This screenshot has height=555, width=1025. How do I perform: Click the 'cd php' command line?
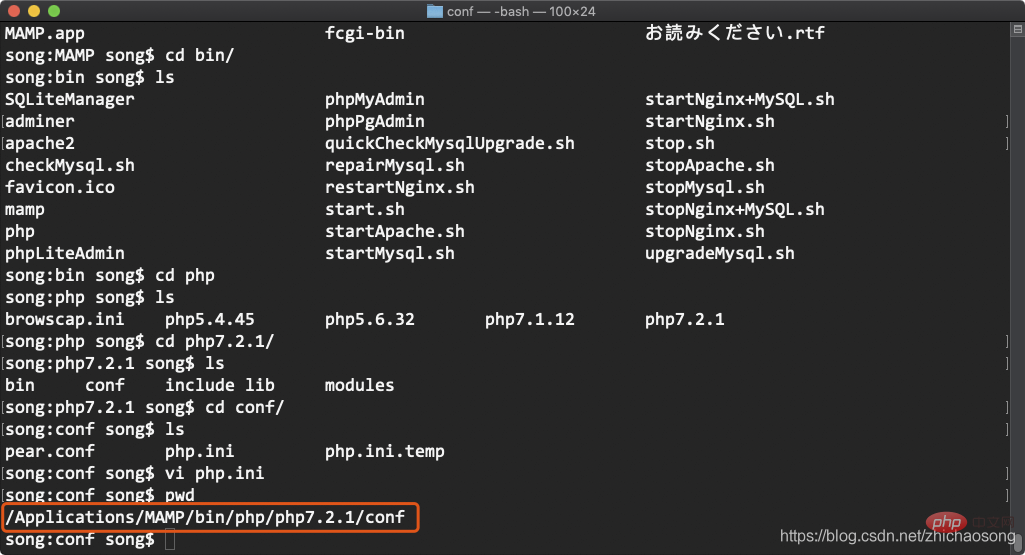[x=110, y=275]
